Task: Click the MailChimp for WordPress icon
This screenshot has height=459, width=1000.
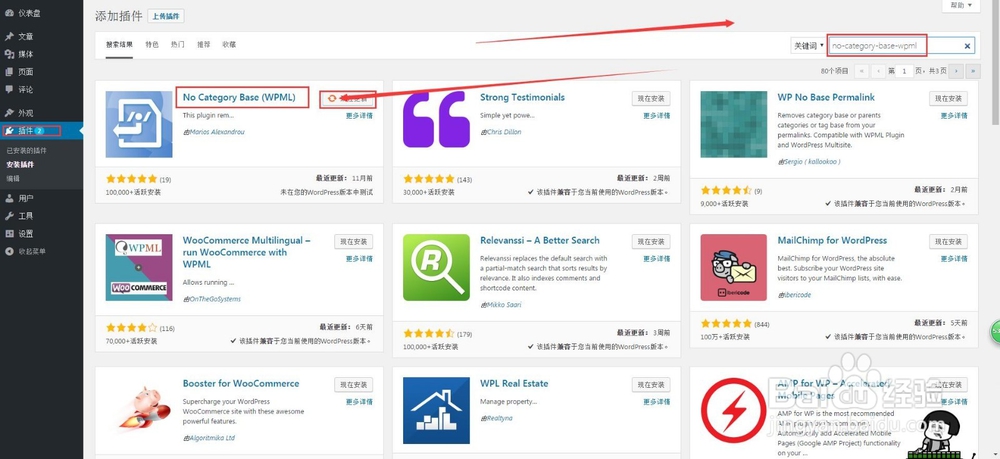Action: [x=733, y=267]
